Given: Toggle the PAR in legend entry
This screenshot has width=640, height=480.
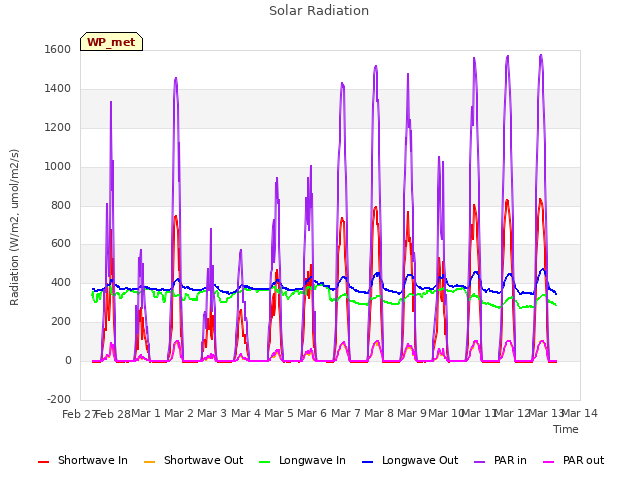Looking at the screenshot, I should click(500, 460).
